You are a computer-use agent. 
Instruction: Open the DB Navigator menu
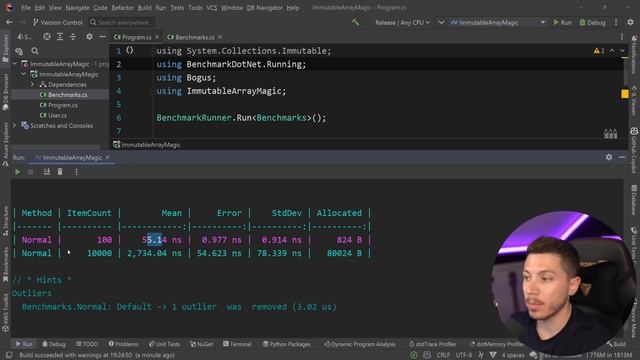coord(264,8)
